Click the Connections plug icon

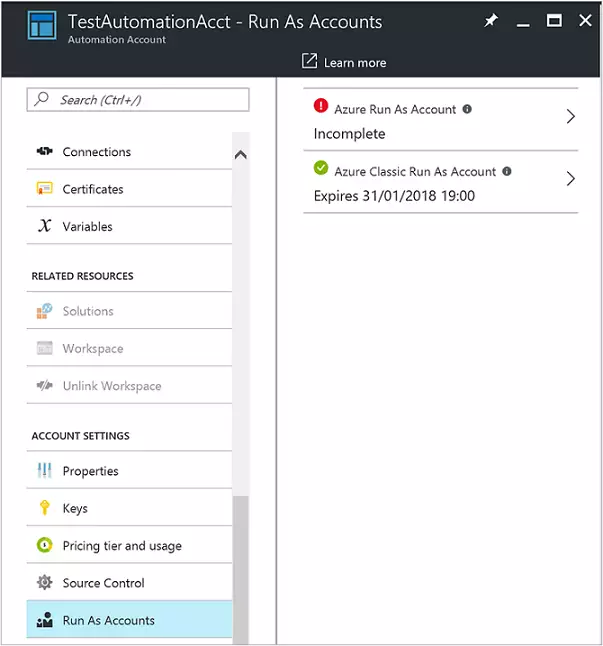44,152
